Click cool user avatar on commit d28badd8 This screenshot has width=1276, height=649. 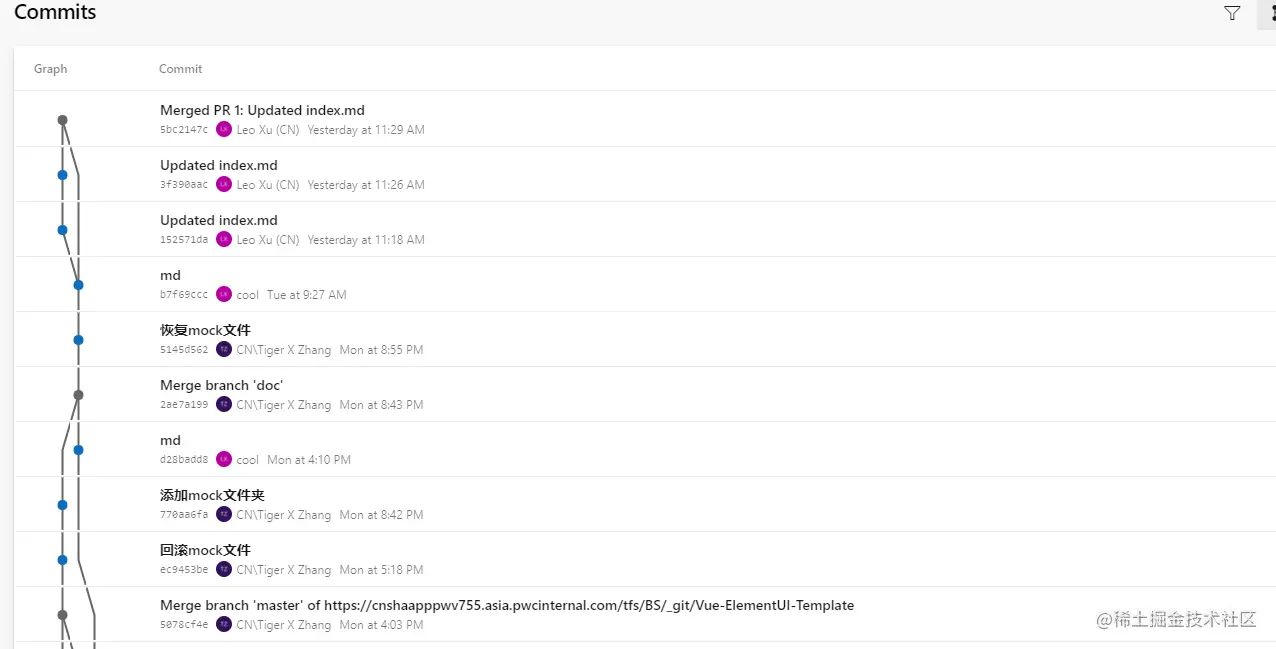point(224,459)
